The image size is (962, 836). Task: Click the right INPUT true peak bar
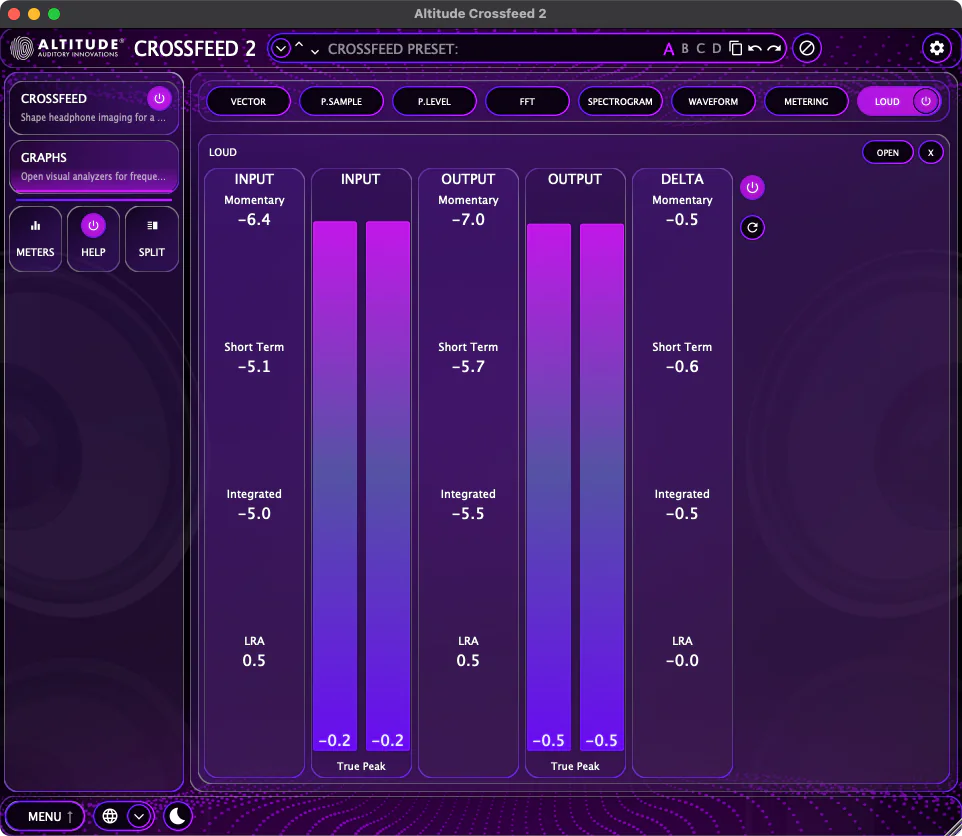388,486
